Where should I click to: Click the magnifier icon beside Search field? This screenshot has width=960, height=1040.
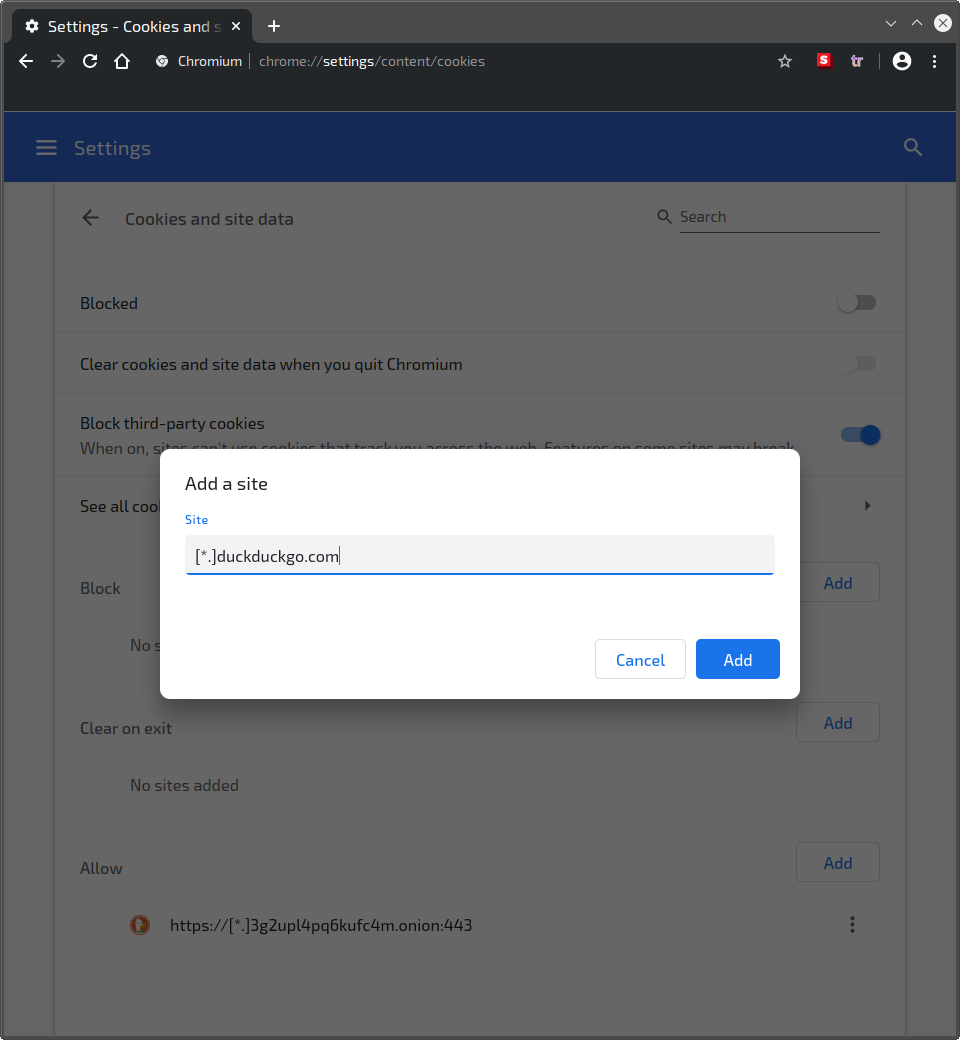tap(664, 217)
